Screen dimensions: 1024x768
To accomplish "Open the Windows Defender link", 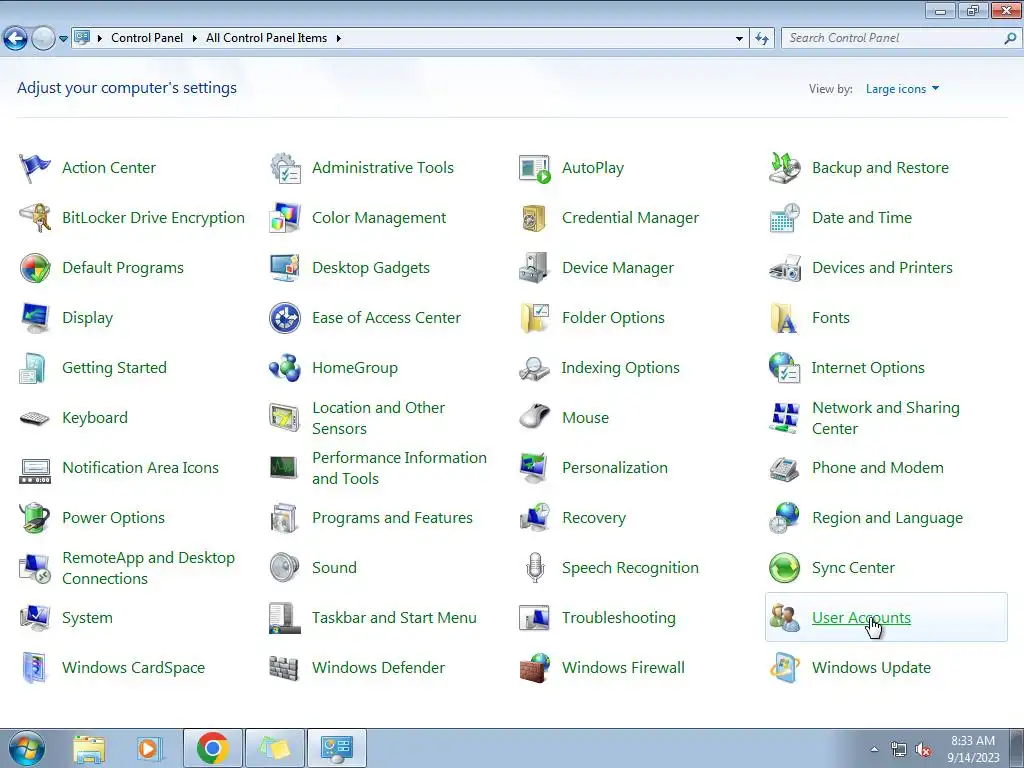I will [x=379, y=668].
